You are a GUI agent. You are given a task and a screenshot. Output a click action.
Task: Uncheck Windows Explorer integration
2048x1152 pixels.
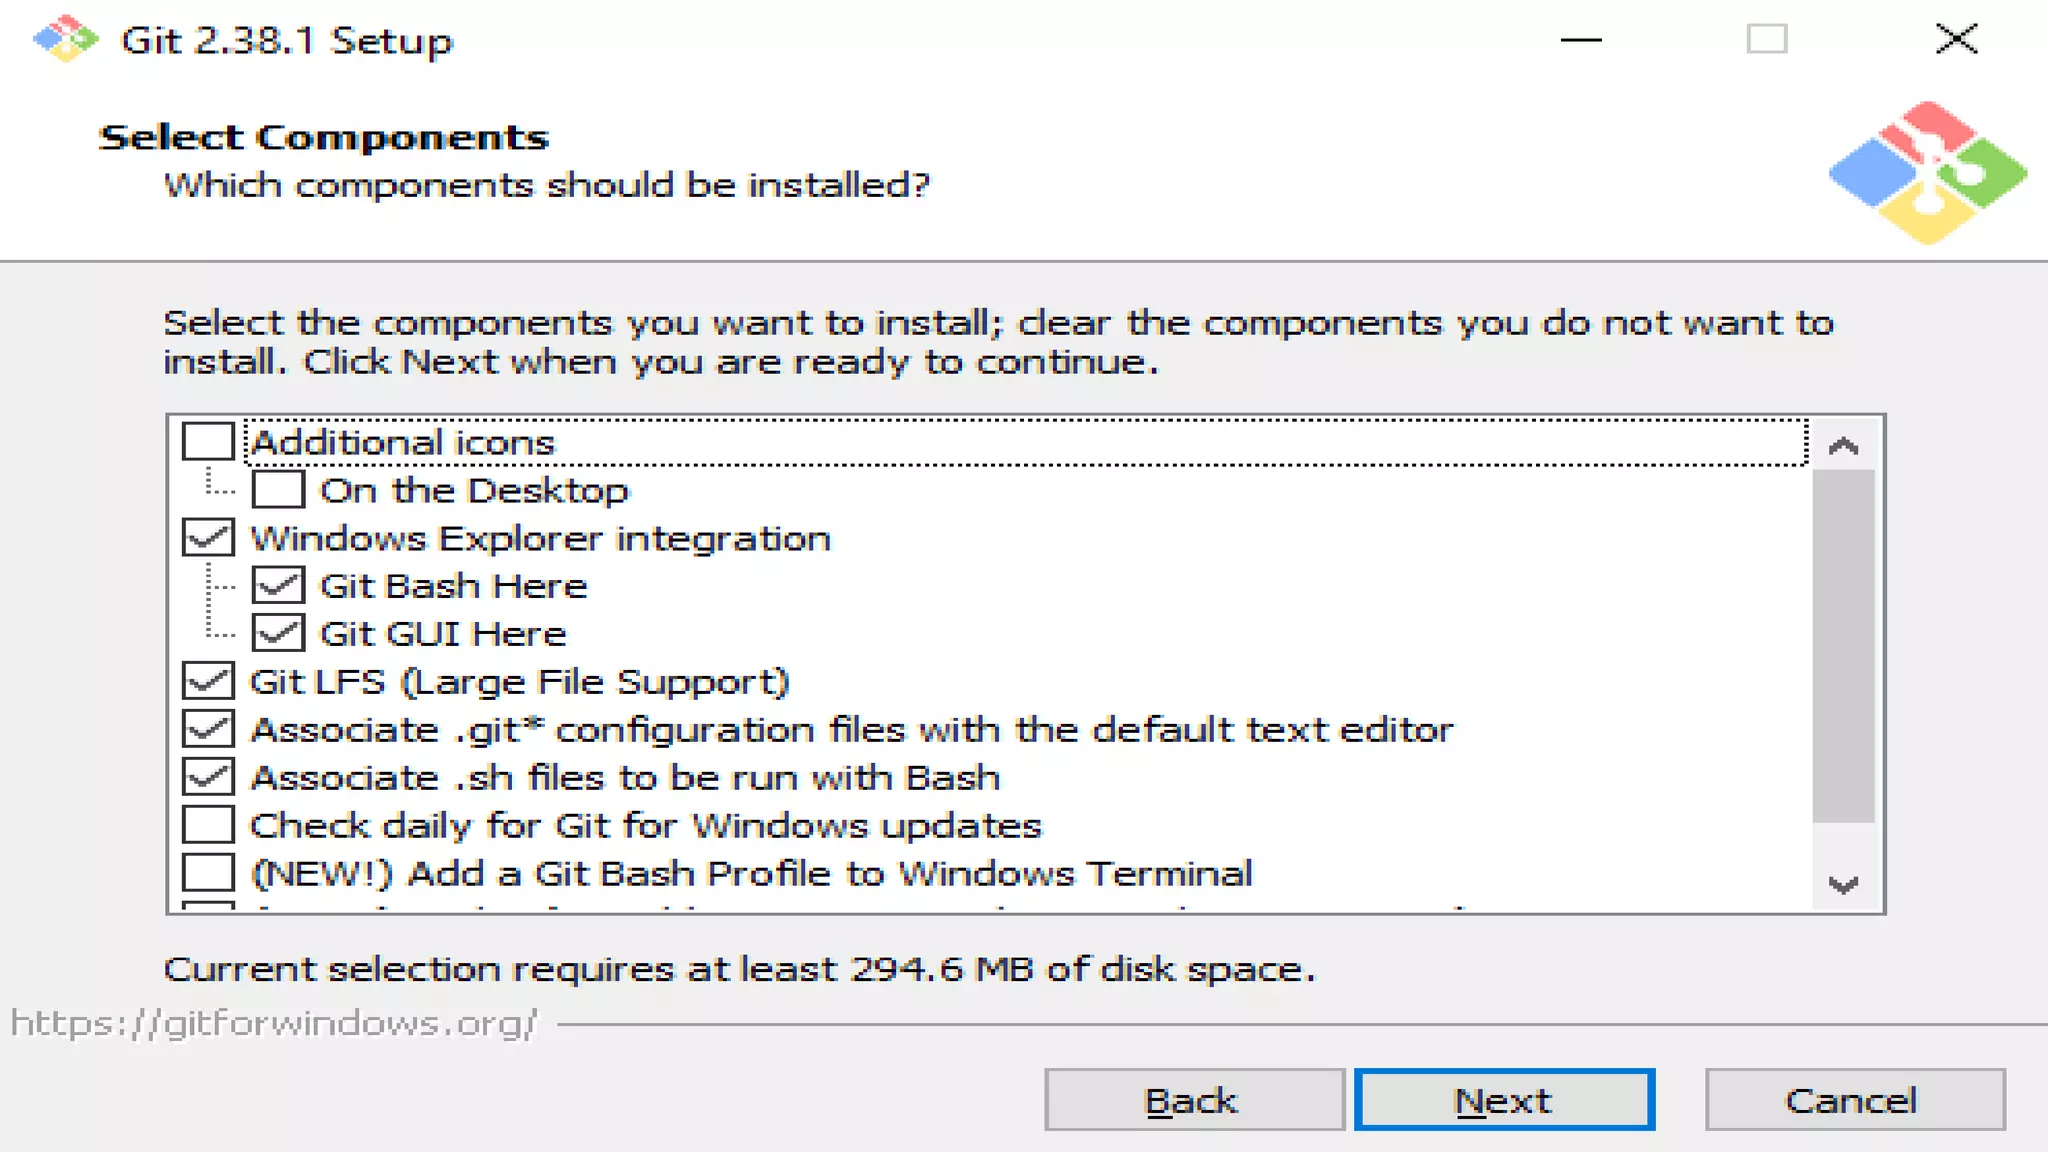tap(208, 538)
